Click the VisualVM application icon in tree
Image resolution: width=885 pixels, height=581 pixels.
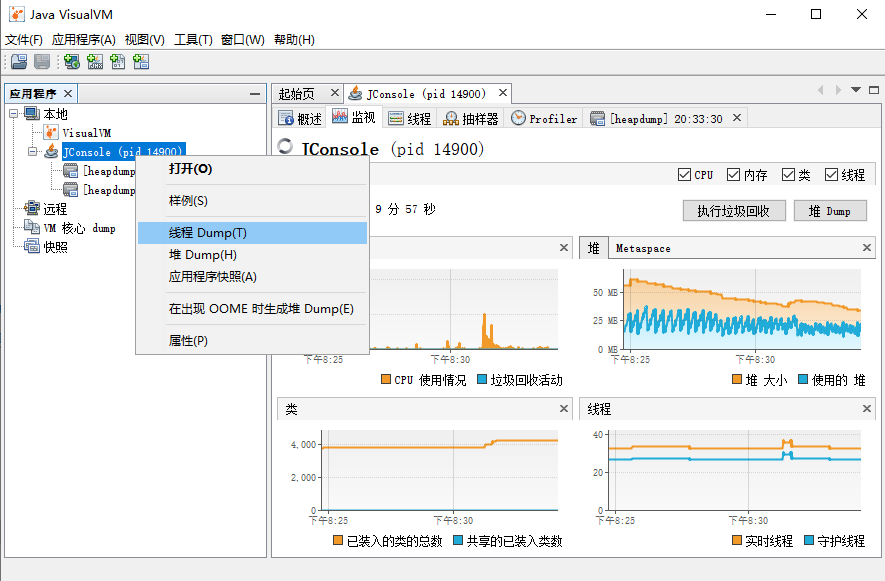coord(51,133)
